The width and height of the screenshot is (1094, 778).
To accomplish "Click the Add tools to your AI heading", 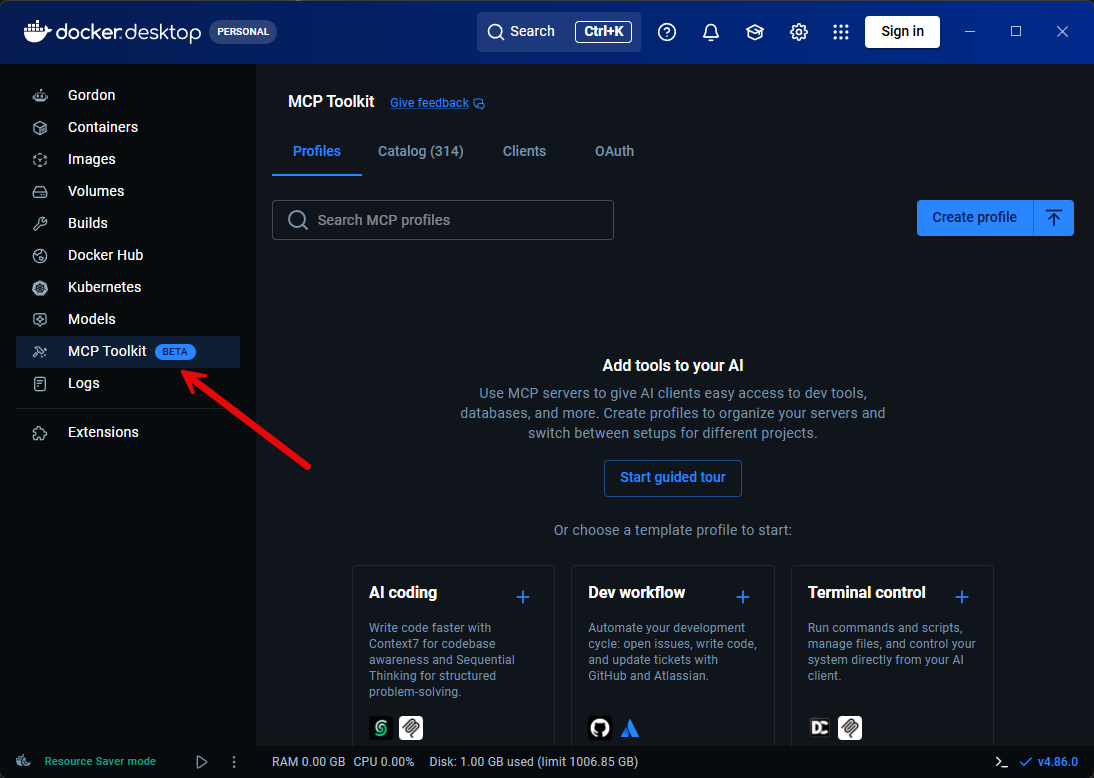I will click(x=673, y=366).
